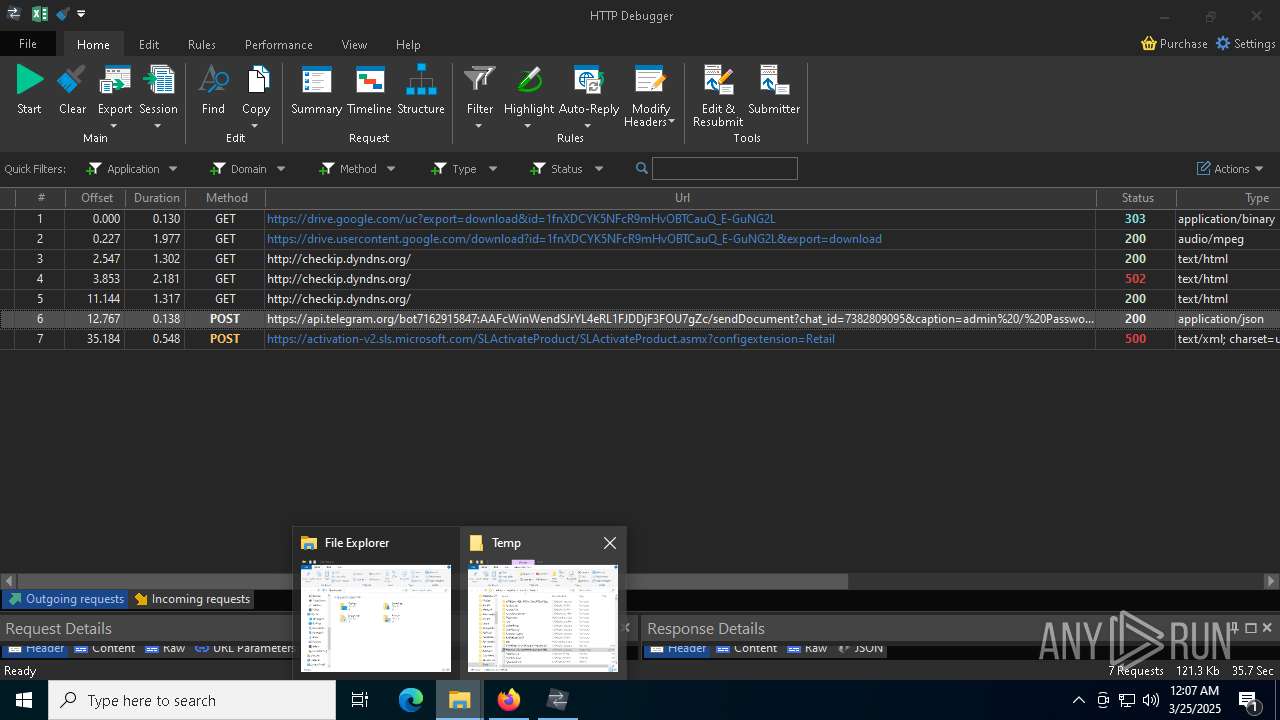Select the api.telegram.org POST request row
1280x720 pixels.
click(x=640, y=319)
